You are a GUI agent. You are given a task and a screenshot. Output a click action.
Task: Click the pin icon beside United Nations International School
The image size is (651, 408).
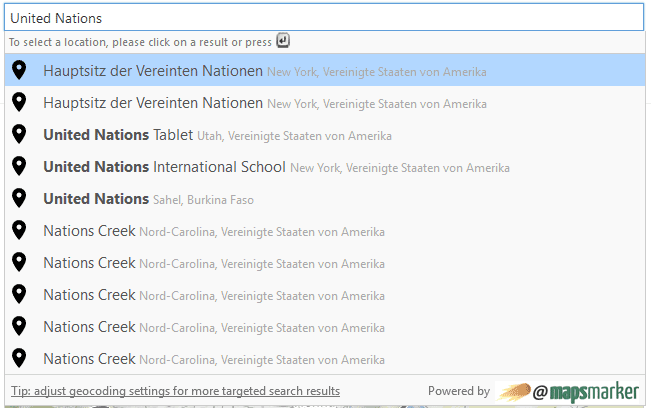coord(19,166)
